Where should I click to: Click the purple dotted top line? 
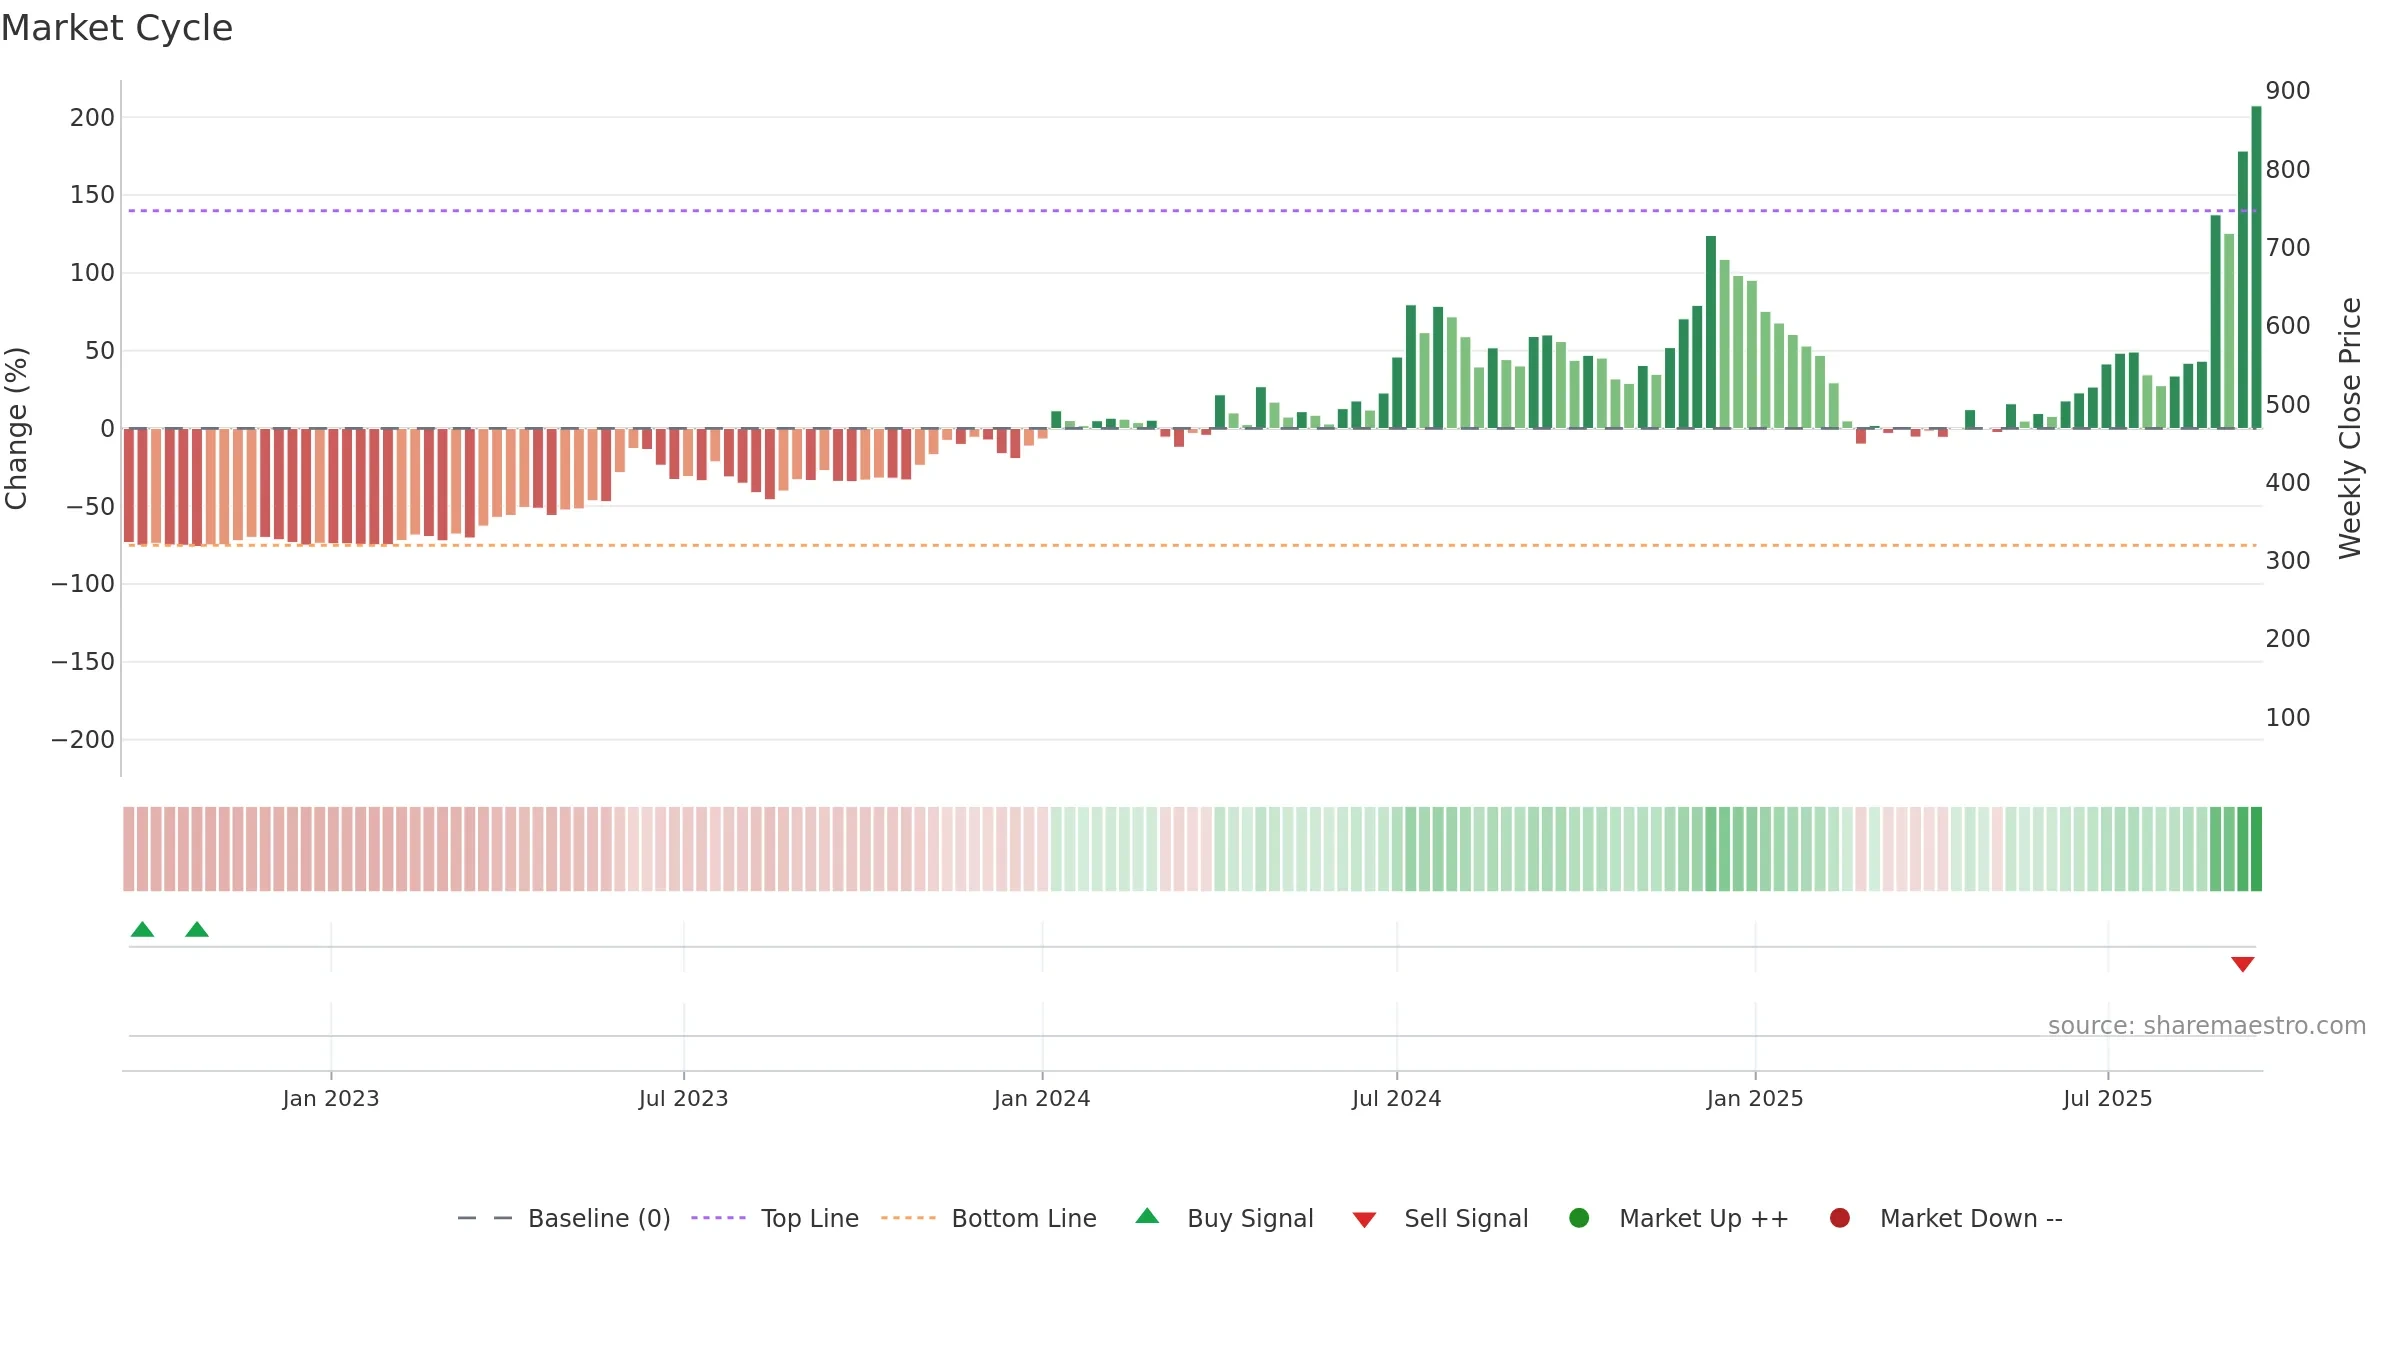click(1192, 211)
